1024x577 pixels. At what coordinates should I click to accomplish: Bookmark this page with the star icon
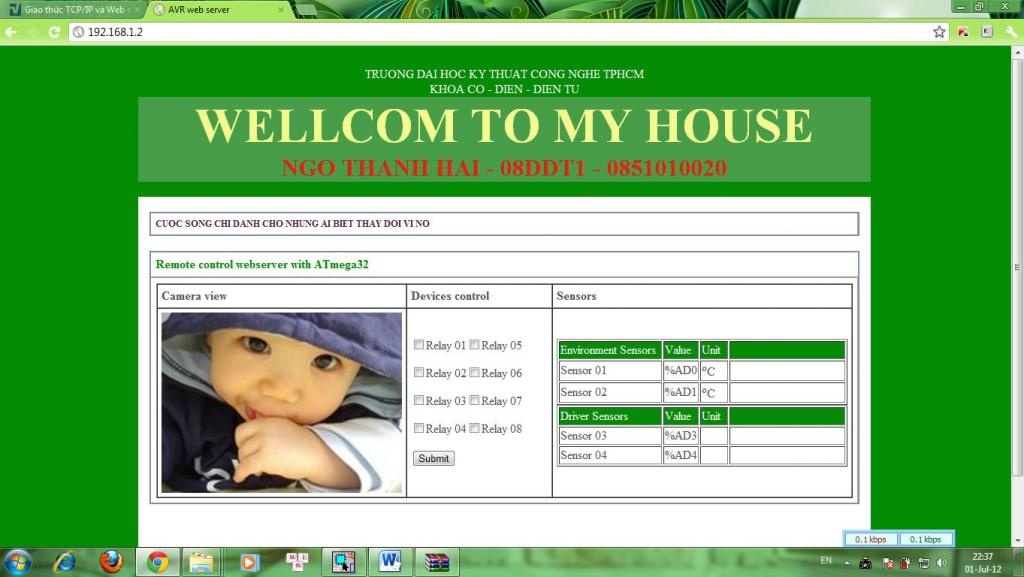pyautogui.click(x=939, y=31)
